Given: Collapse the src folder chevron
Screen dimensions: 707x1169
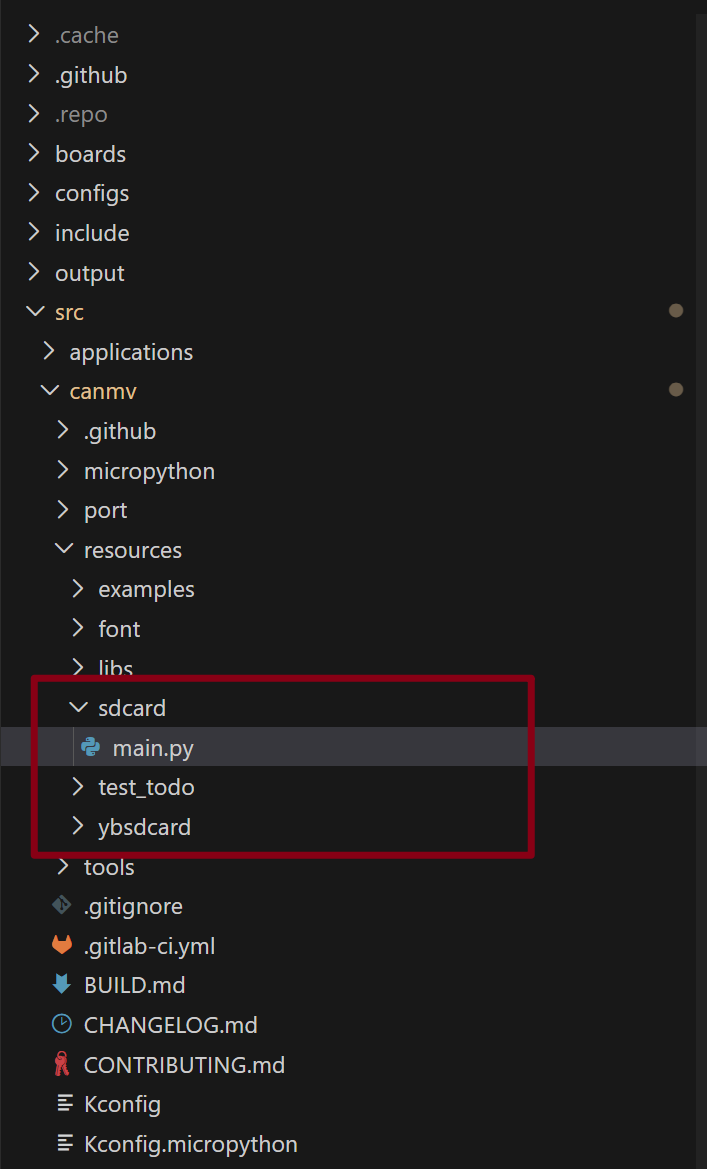Looking at the screenshot, I should pos(34,312).
